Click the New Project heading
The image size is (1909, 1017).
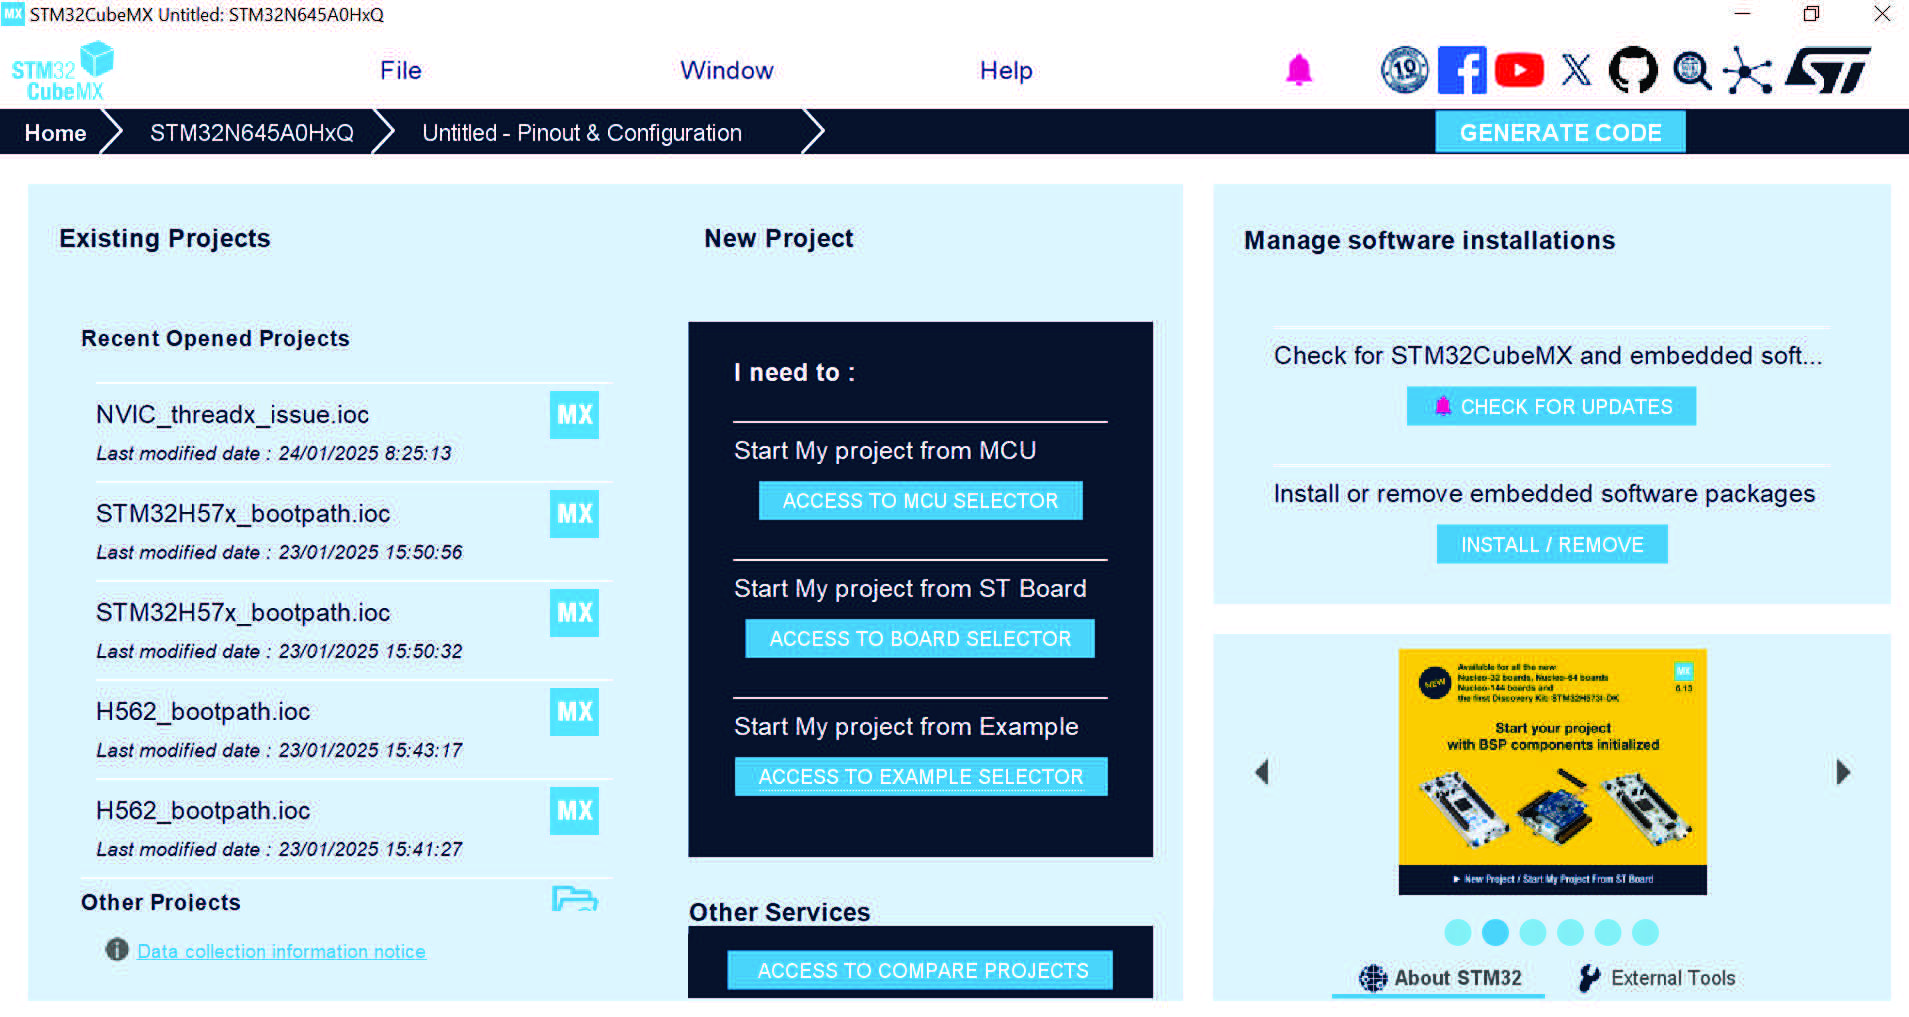(x=779, y=238)
